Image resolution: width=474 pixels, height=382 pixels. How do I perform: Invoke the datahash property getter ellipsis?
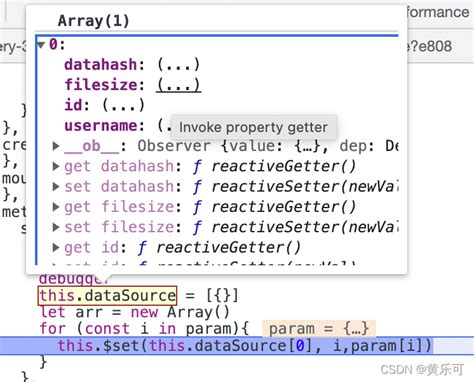click(178, 64)
